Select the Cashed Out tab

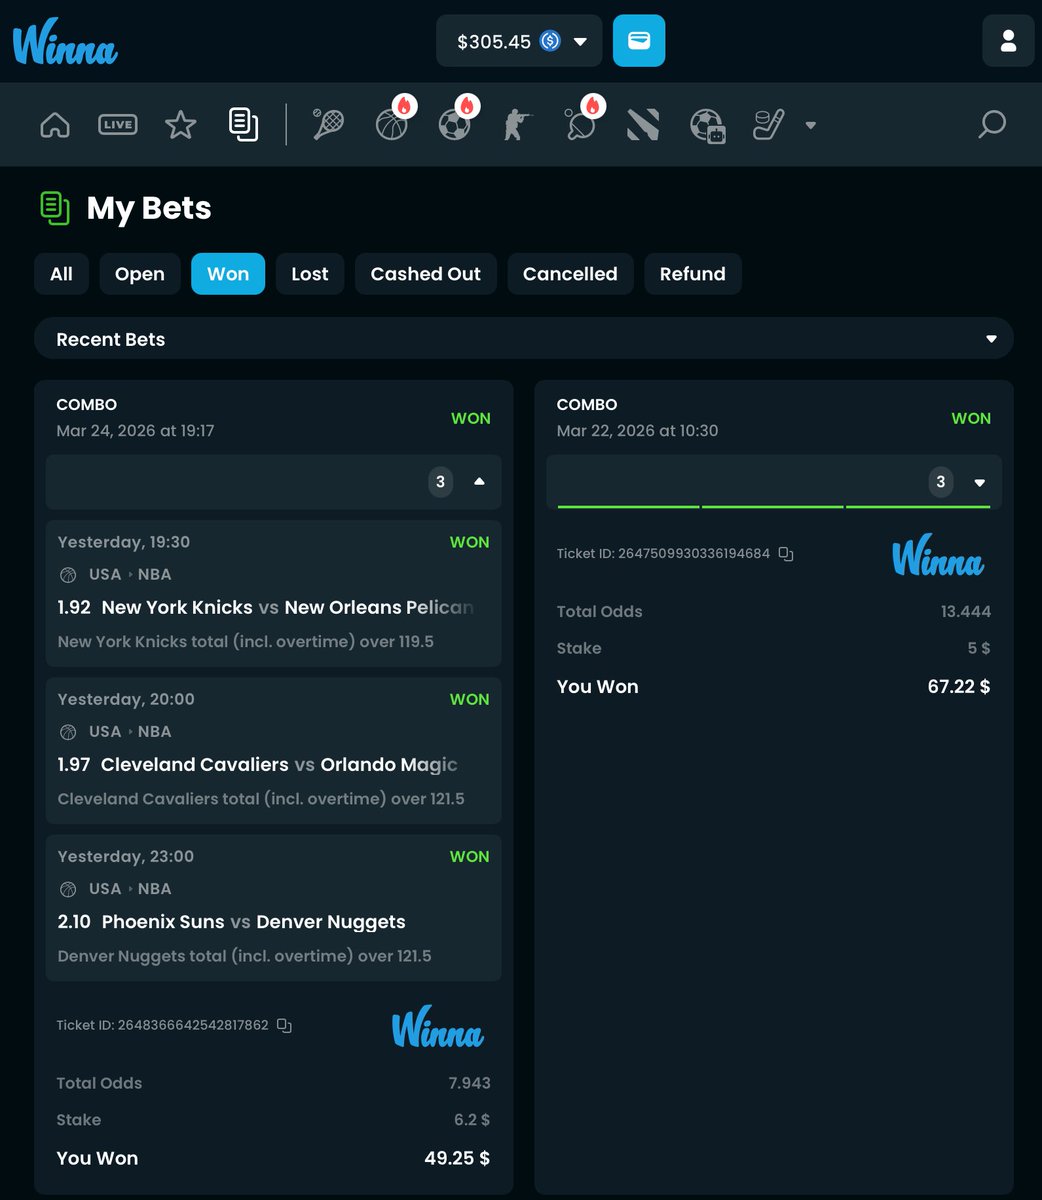tap(425, 273)
